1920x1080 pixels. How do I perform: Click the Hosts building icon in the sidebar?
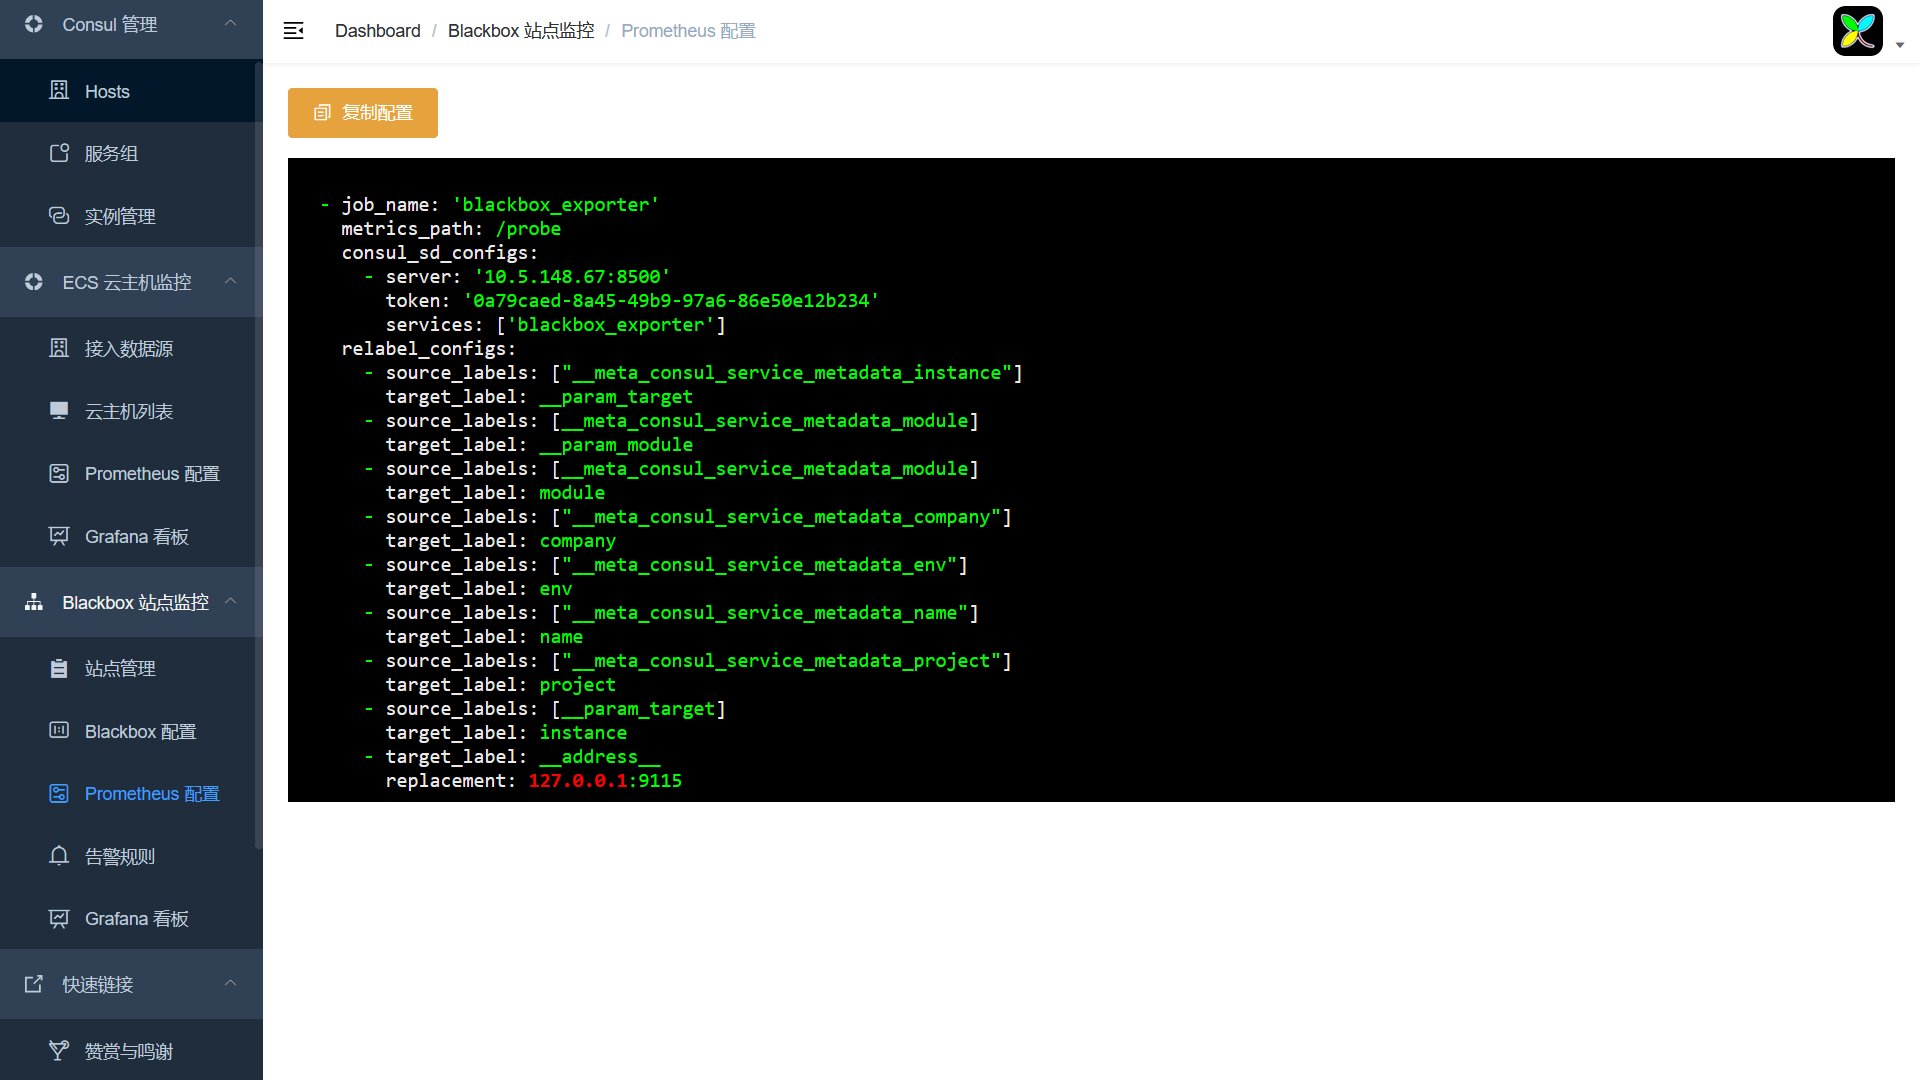[59, 91]
